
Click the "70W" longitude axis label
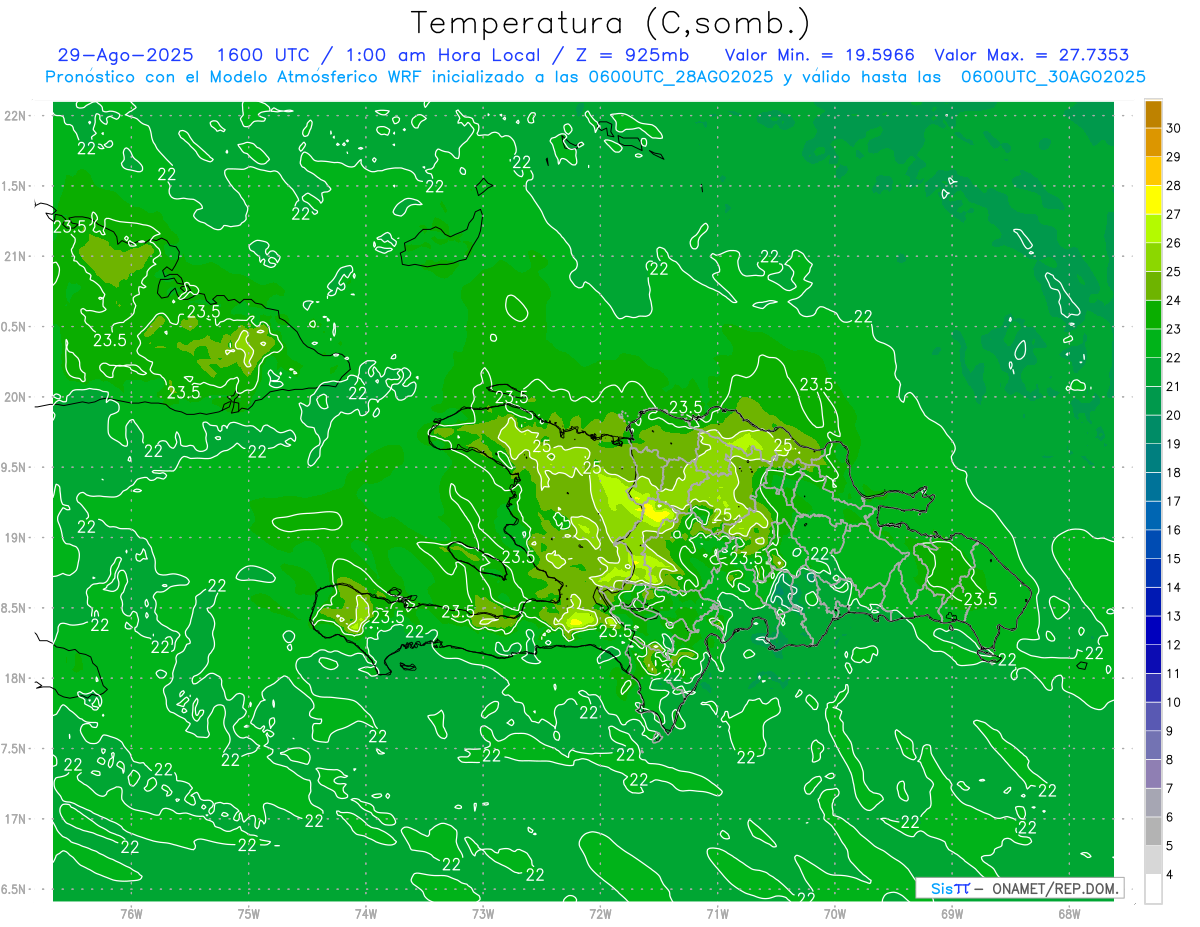click(x=835, y=913)
